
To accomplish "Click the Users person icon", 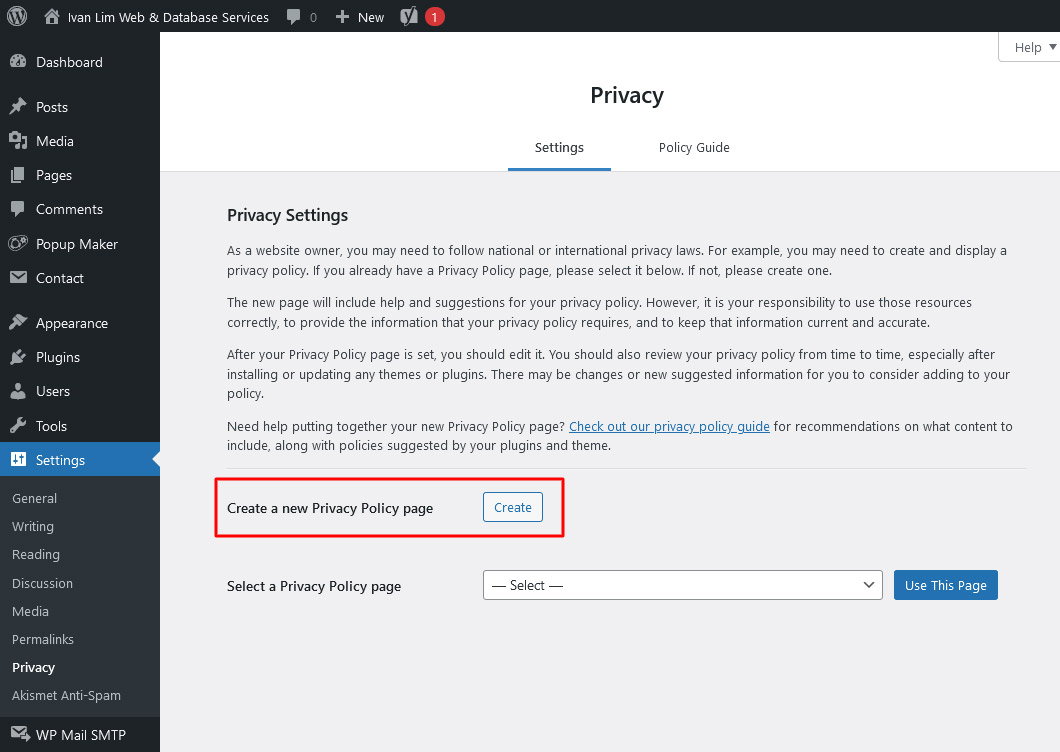I will tap(18, 391).
